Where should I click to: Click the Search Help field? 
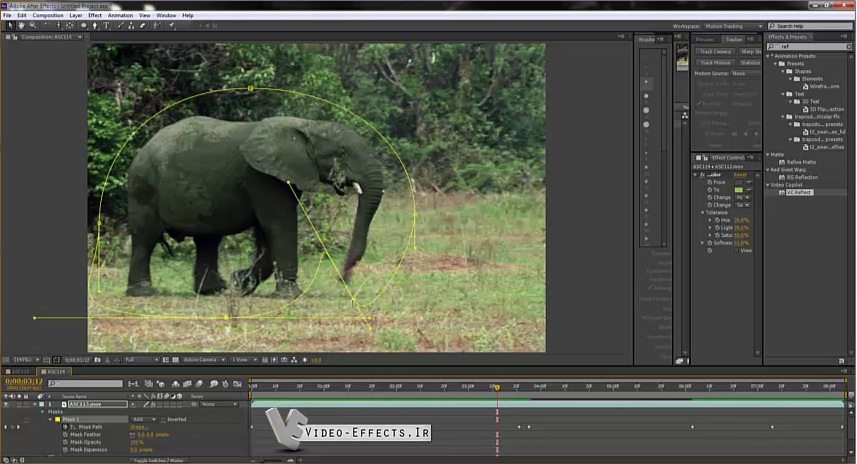coord(809,26)
